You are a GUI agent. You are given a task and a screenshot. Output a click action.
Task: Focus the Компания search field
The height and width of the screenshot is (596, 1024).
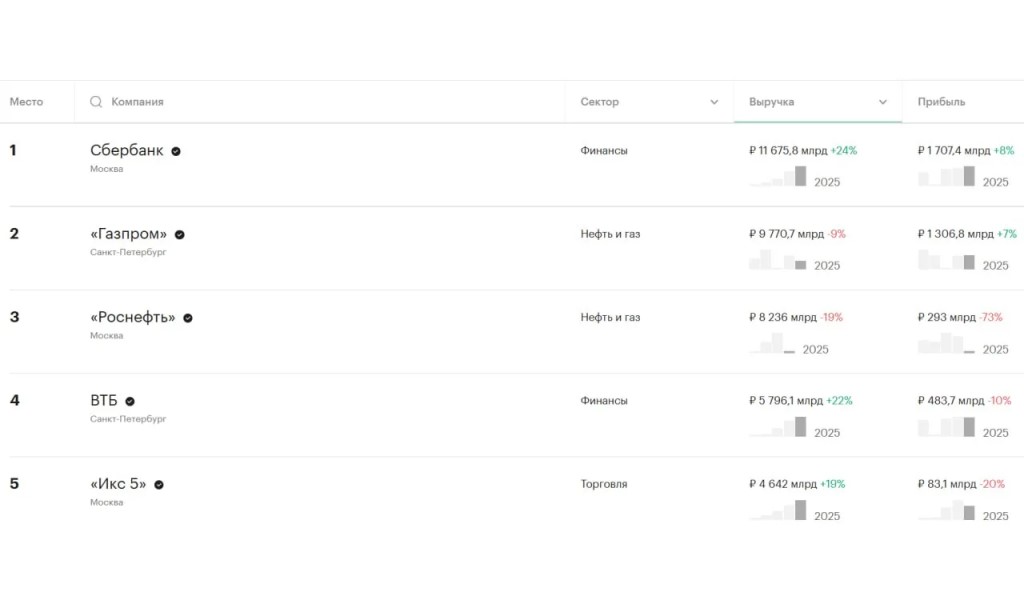[319, 102]
